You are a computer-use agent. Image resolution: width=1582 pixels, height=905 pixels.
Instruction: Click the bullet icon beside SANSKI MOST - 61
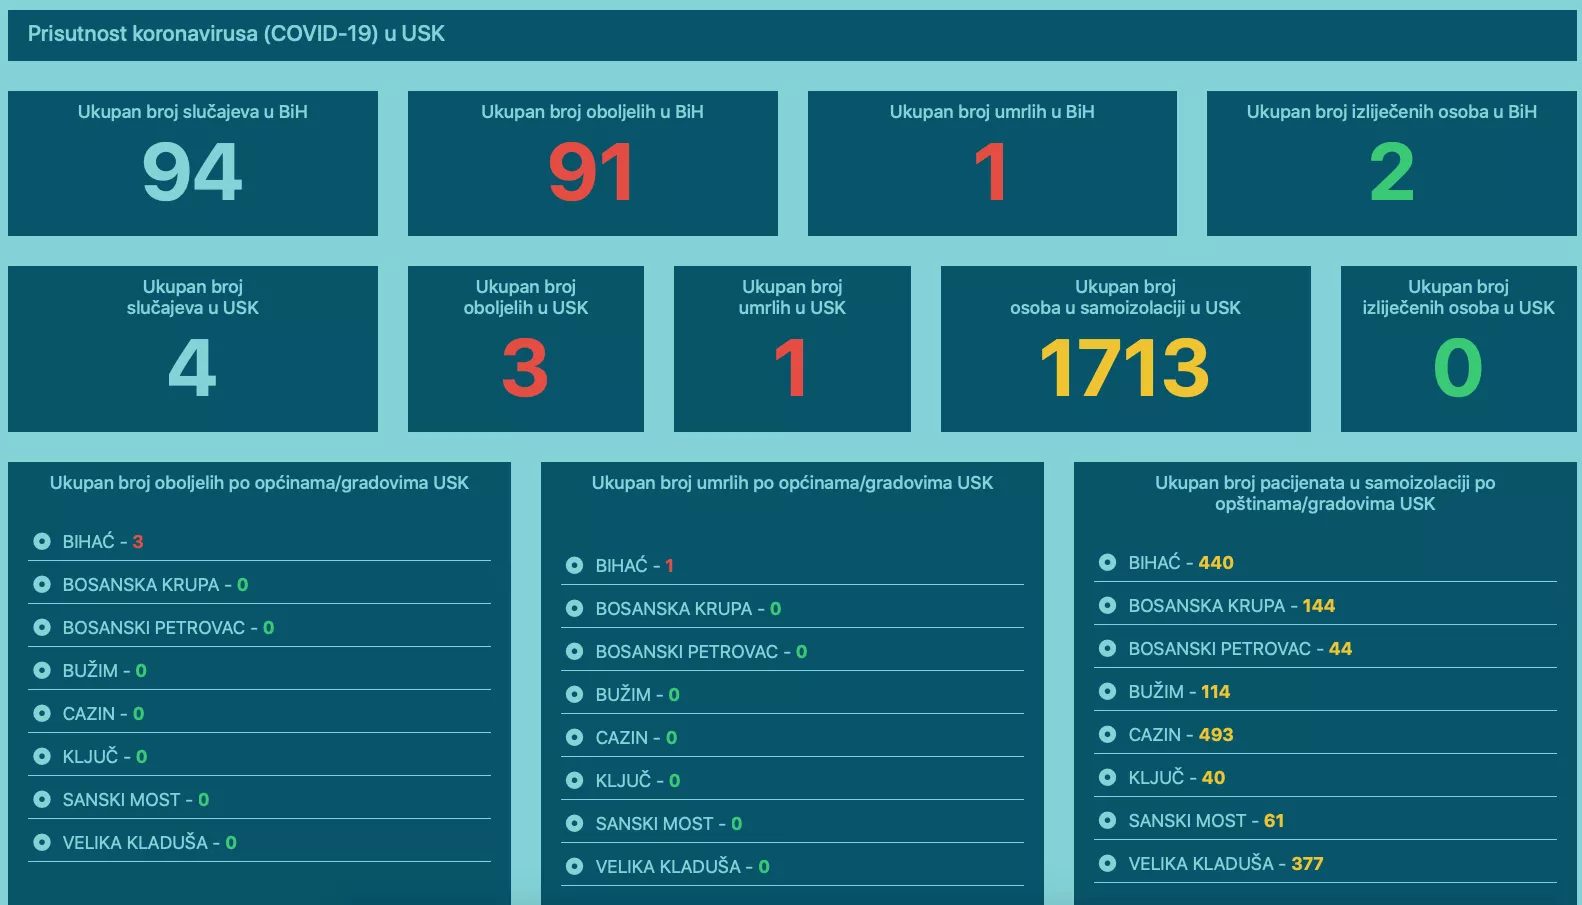(1107, 821)
